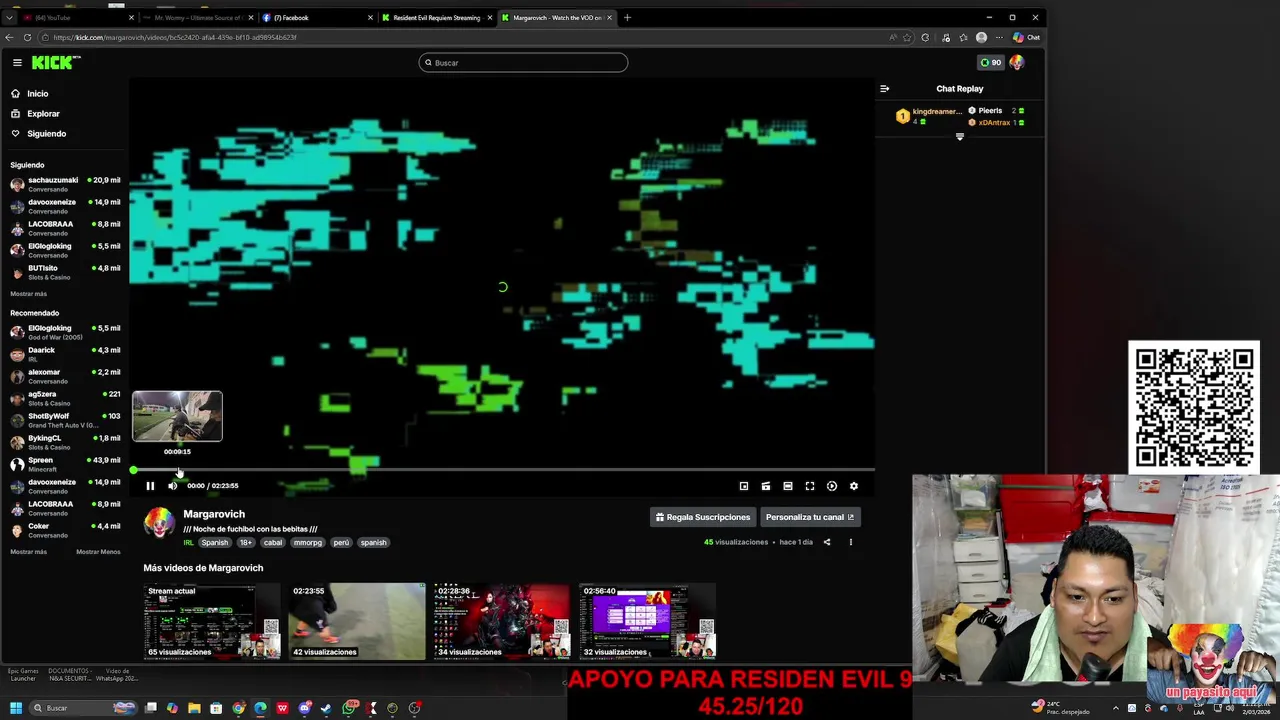Open sachauzumaki channel in Siguiendo list

(x=65, y=184)
